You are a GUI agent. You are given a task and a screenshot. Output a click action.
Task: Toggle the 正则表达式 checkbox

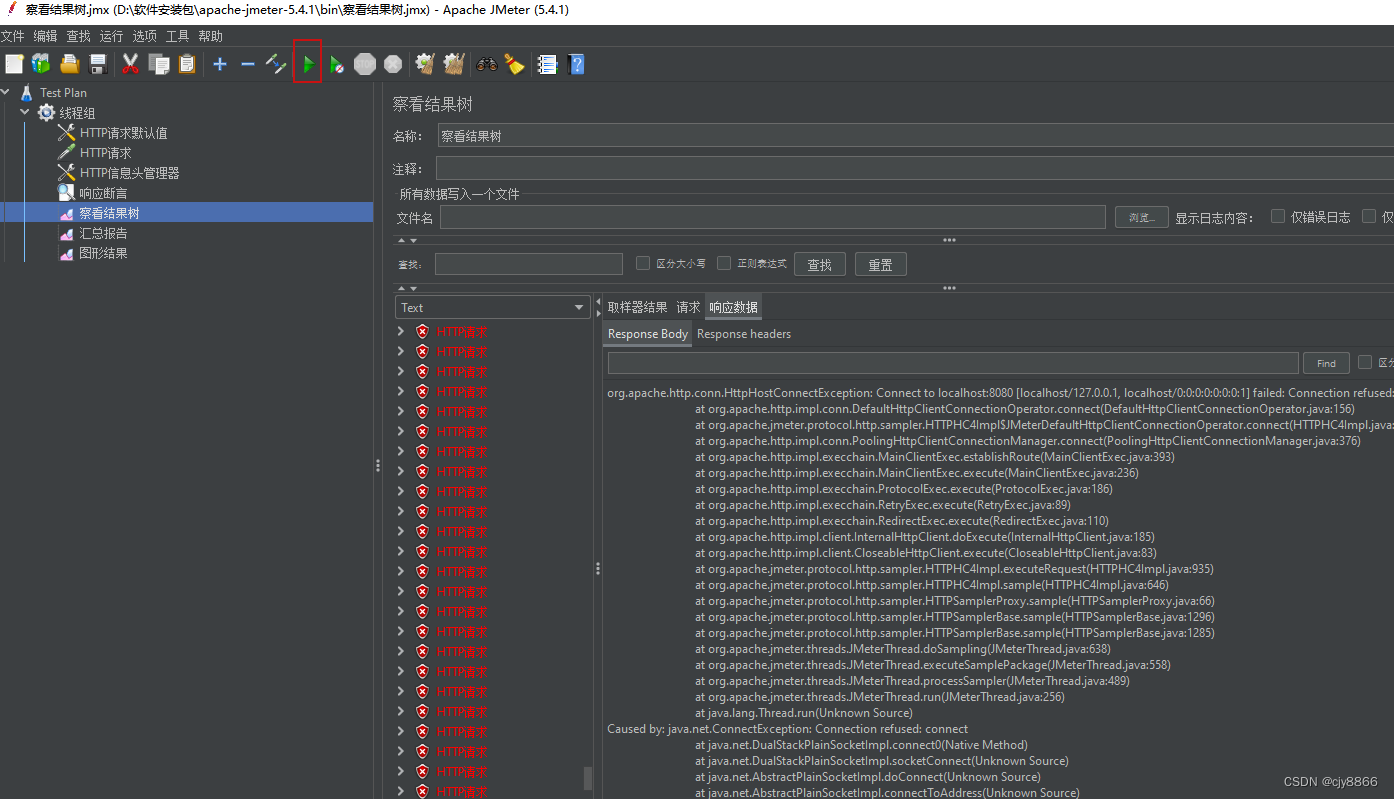point(724,263)
